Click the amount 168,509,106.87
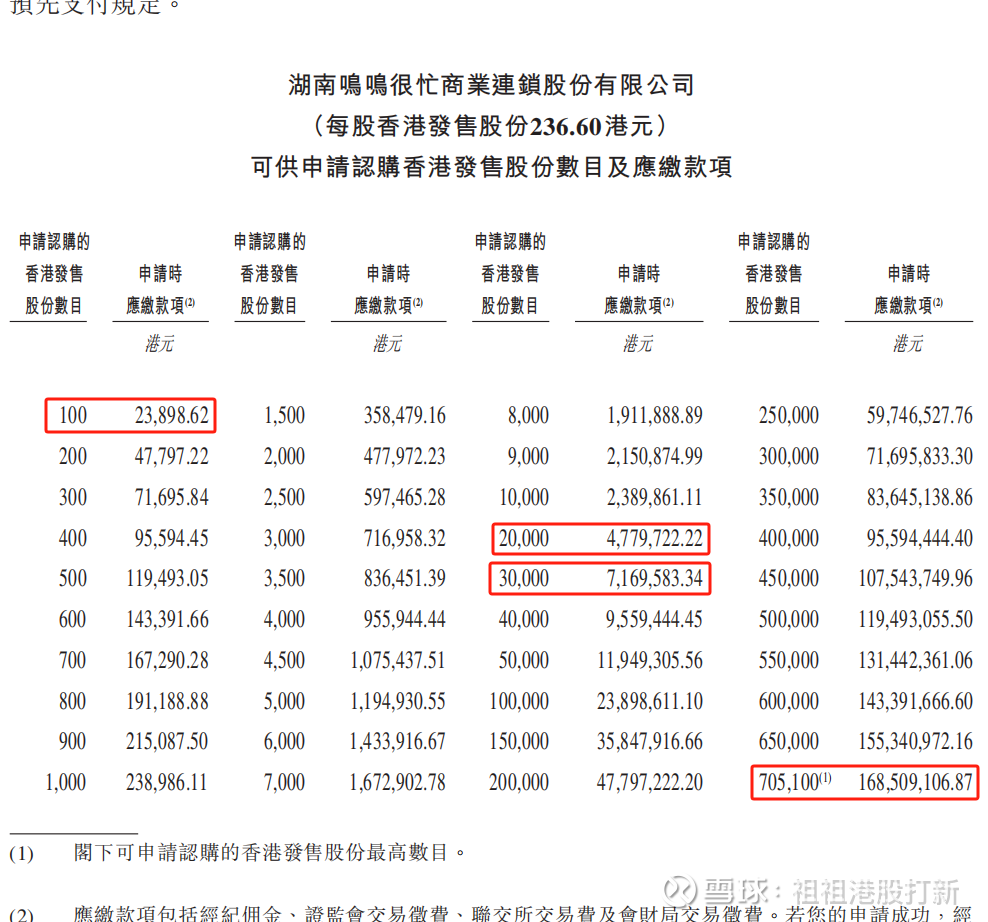Image resolution: width=988 pixels, height=922 pixels. tap(916, 783)
